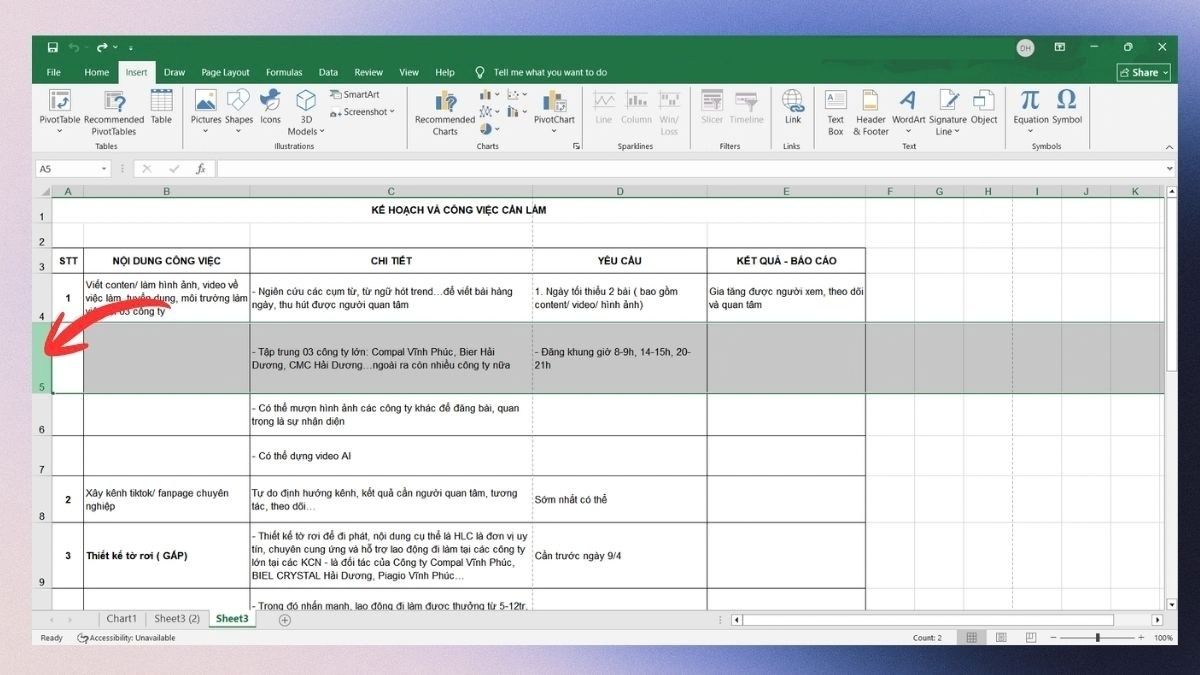Select column C header
Viewport: 1200px width, 675px height.
tap(391, 191)
